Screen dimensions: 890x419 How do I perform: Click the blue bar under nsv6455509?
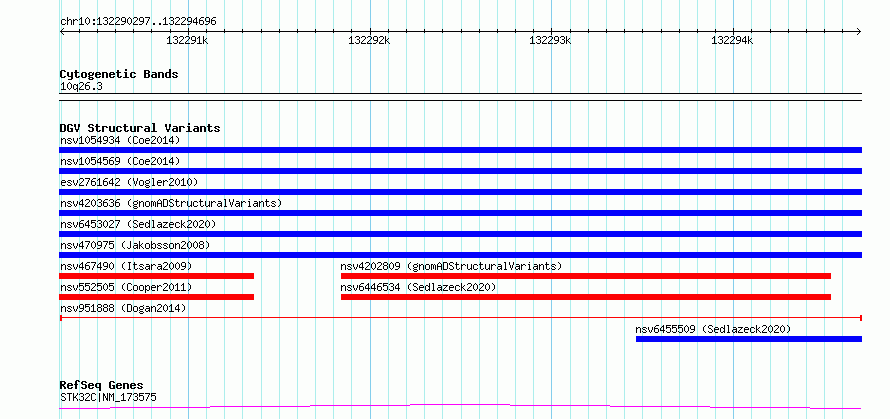(x=749, y=339)
